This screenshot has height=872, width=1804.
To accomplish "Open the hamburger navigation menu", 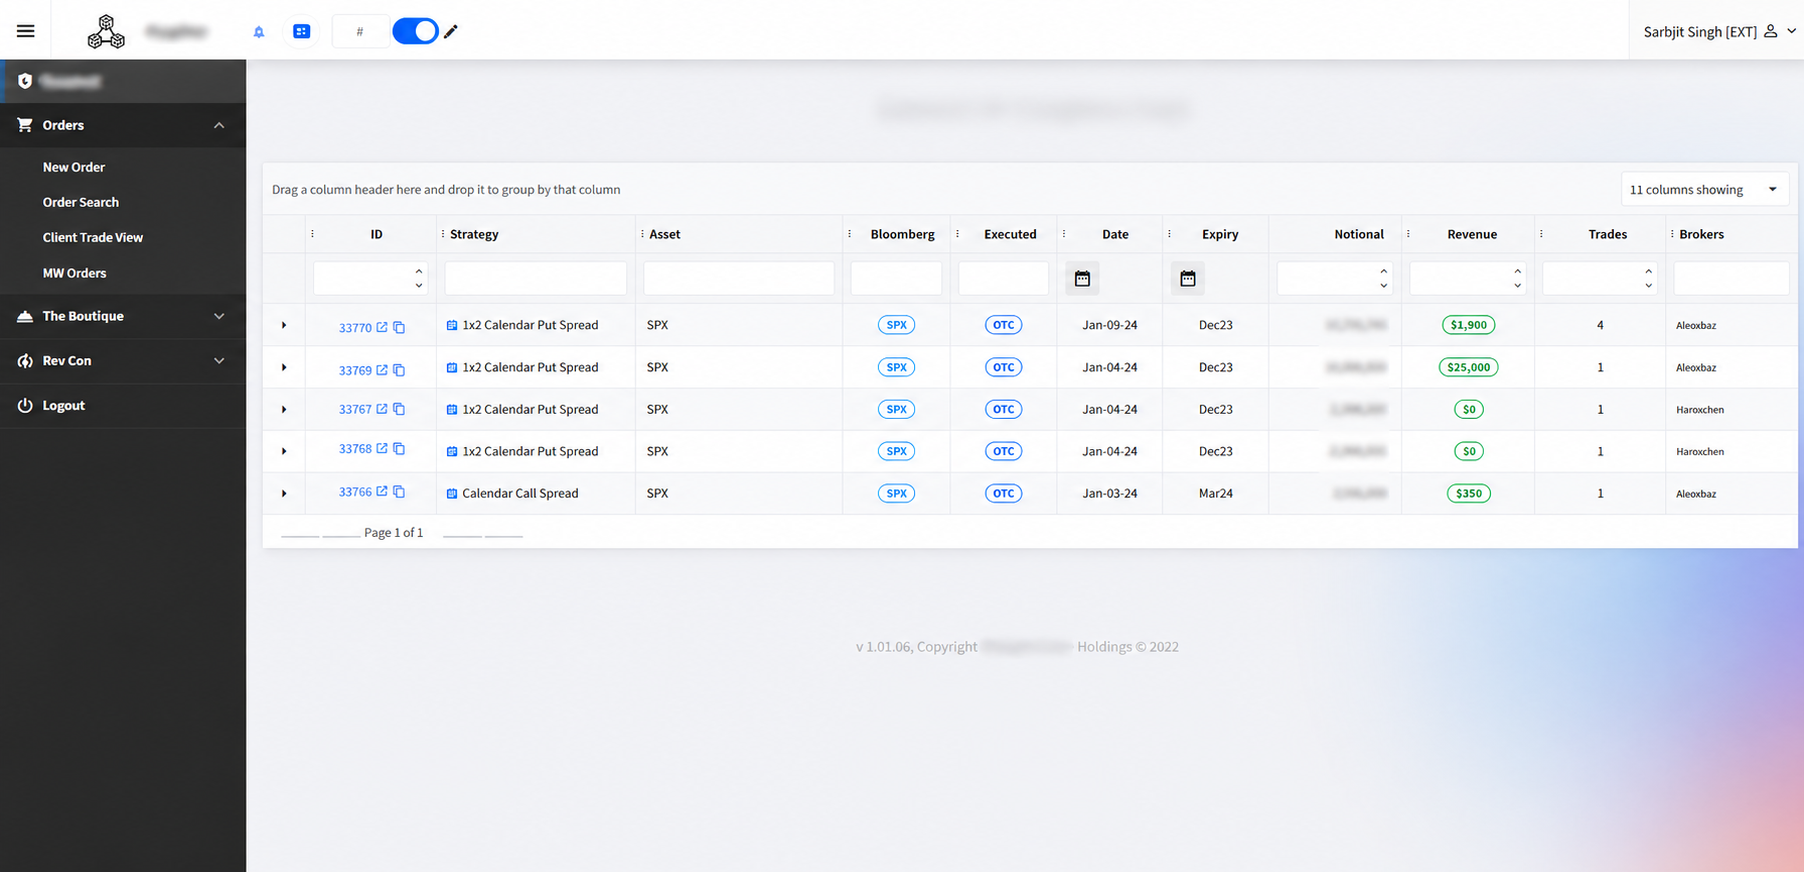I will click(26, 31).
